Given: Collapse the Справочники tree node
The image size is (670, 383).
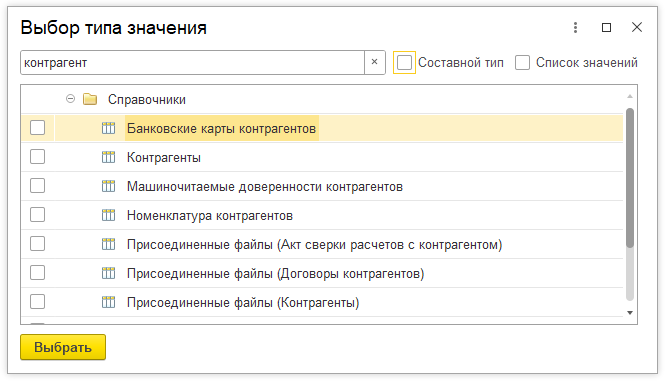Looking at the screenshot, I should (x=71, y=99).
